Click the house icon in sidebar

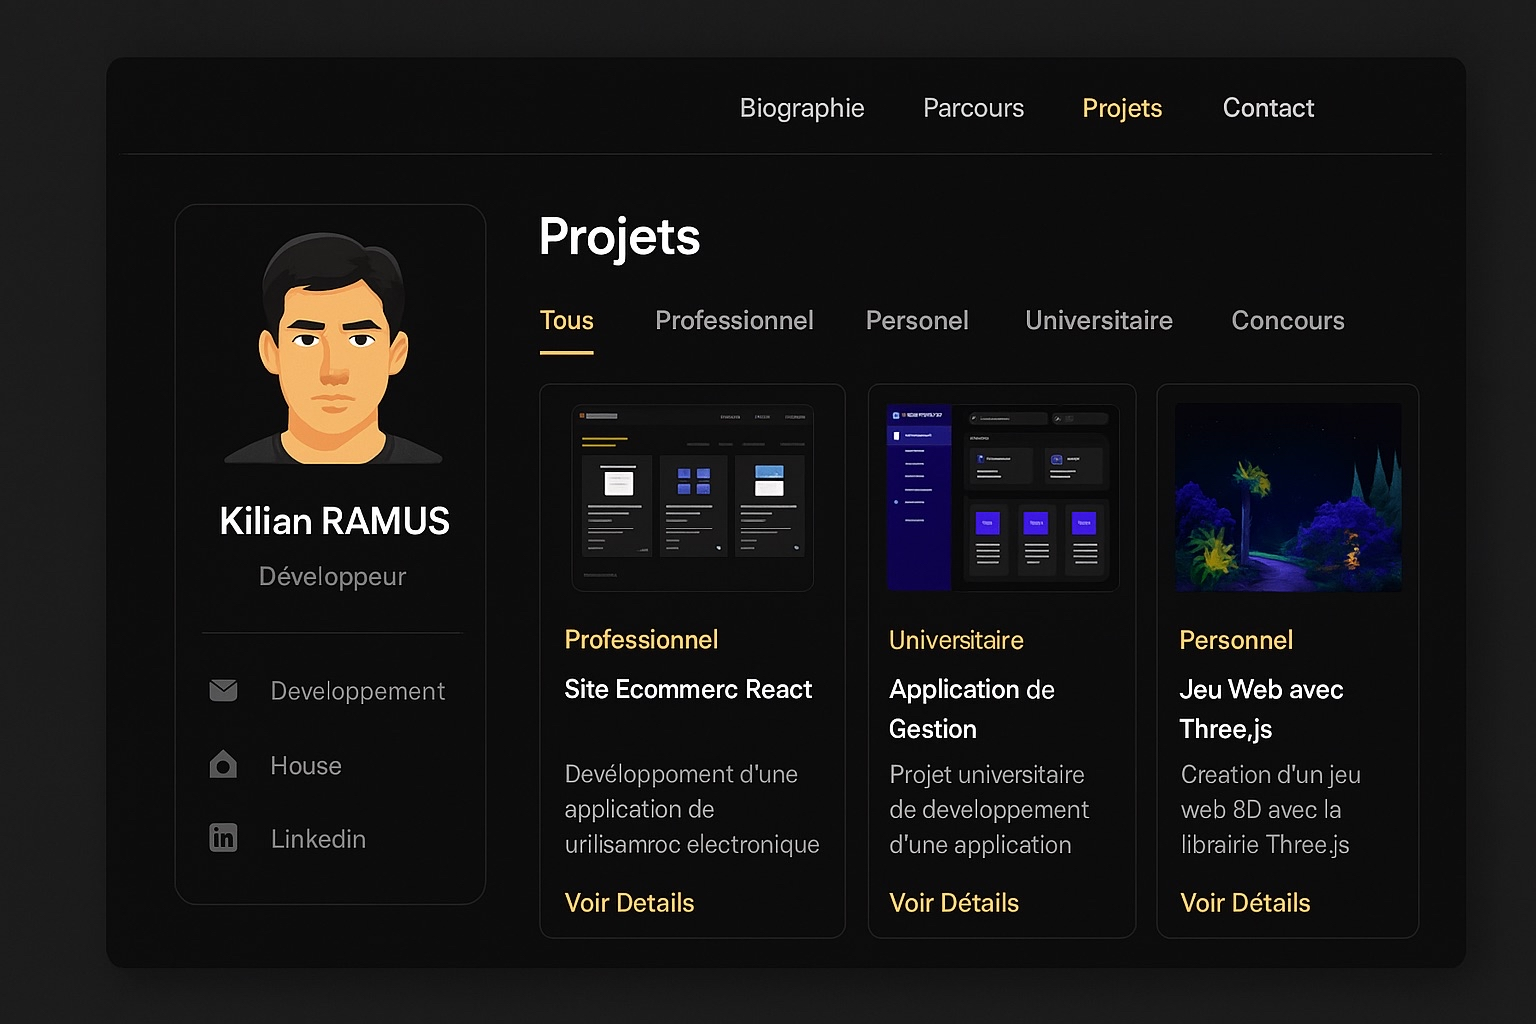(223, 766)
